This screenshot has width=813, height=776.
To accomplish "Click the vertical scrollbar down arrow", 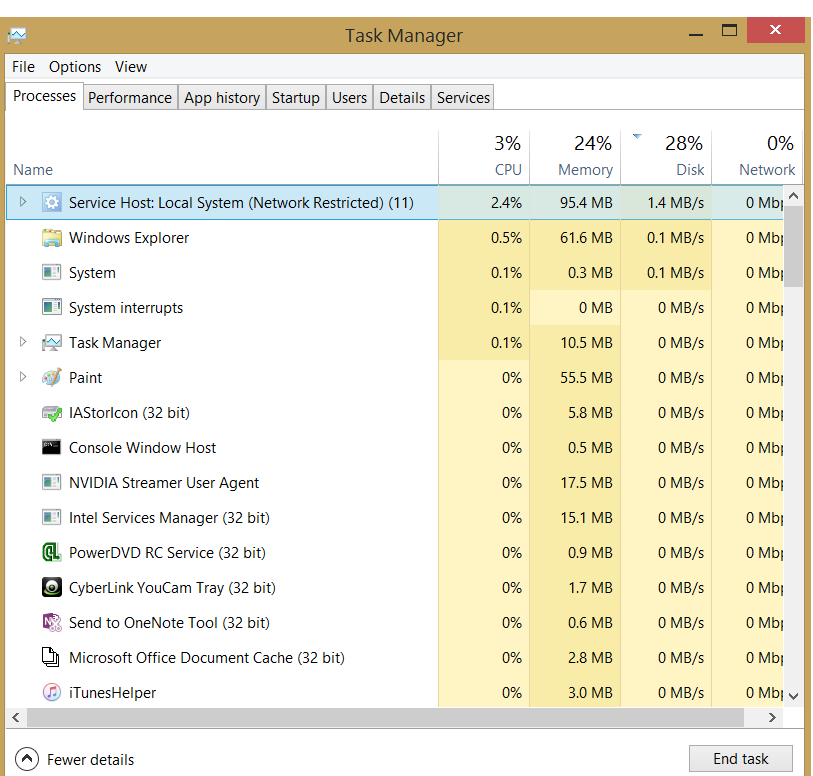I will click(x=793, y=696).
